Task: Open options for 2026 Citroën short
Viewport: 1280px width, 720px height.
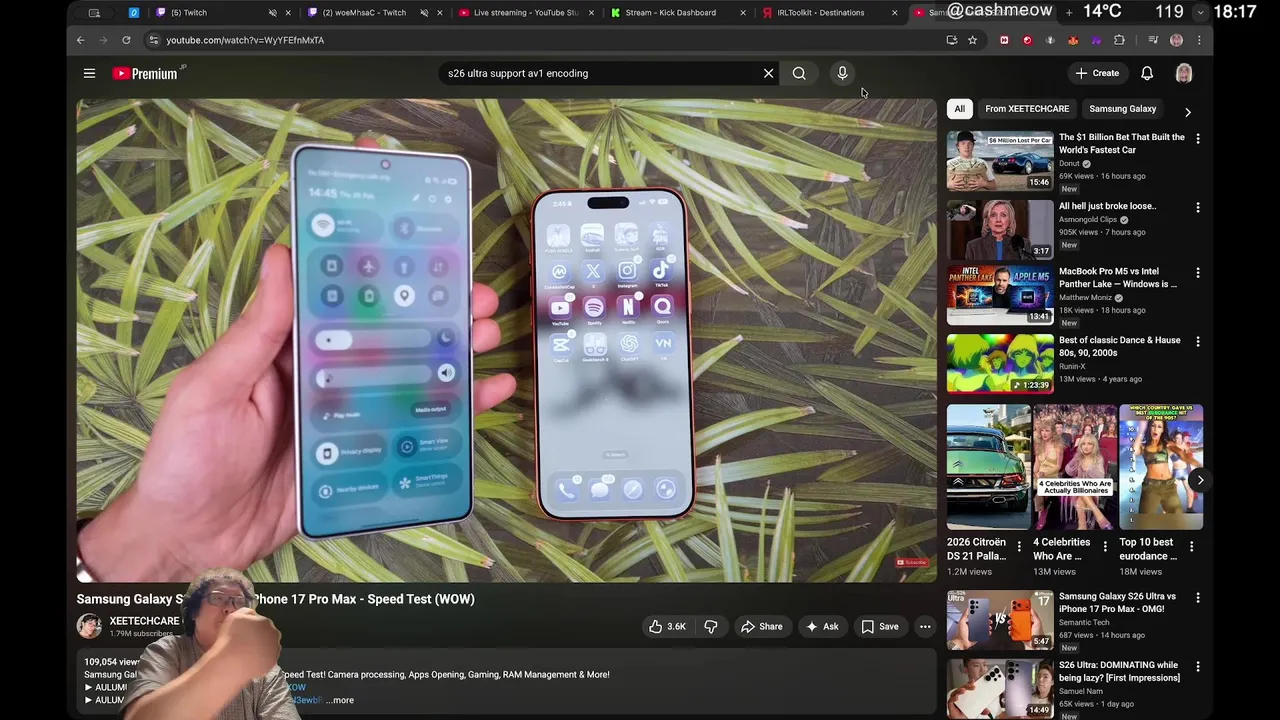Action: click(1019, 546)
